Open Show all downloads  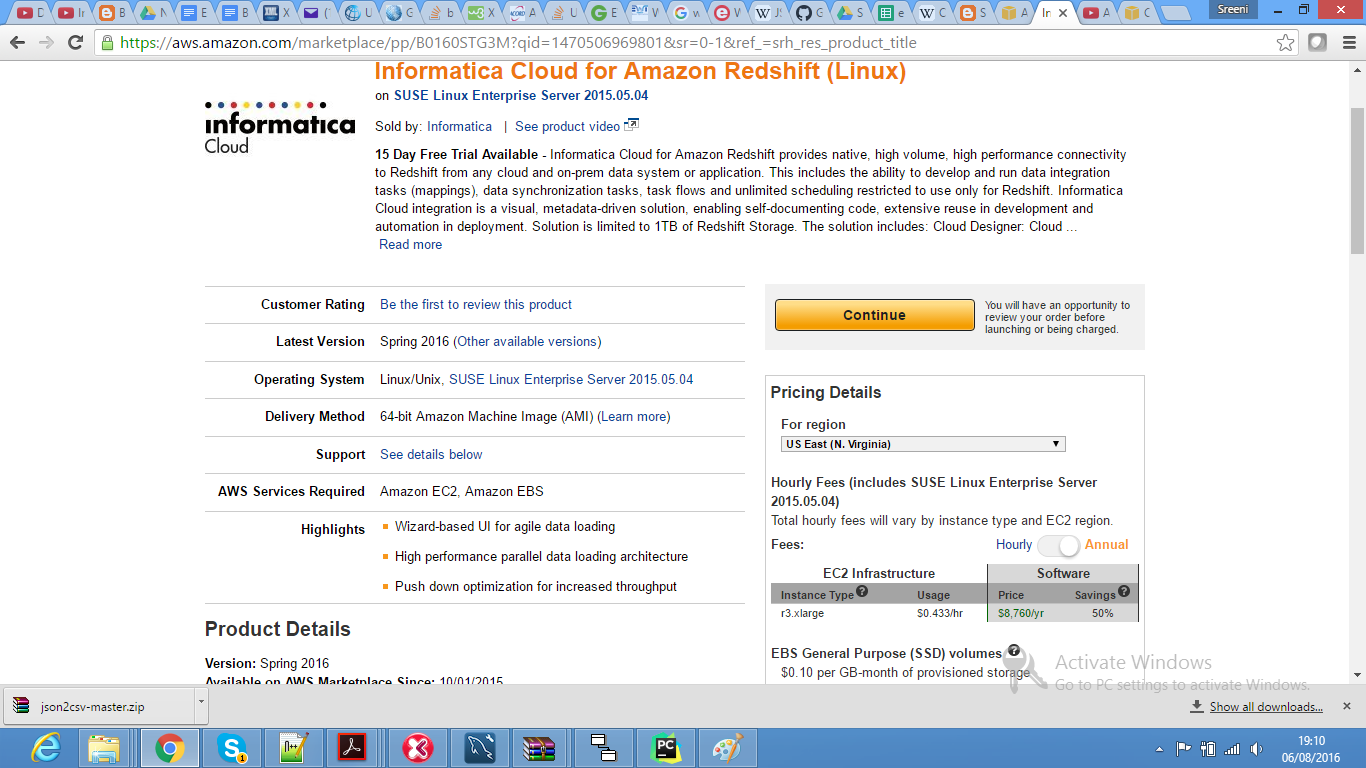coord(1264,705)
